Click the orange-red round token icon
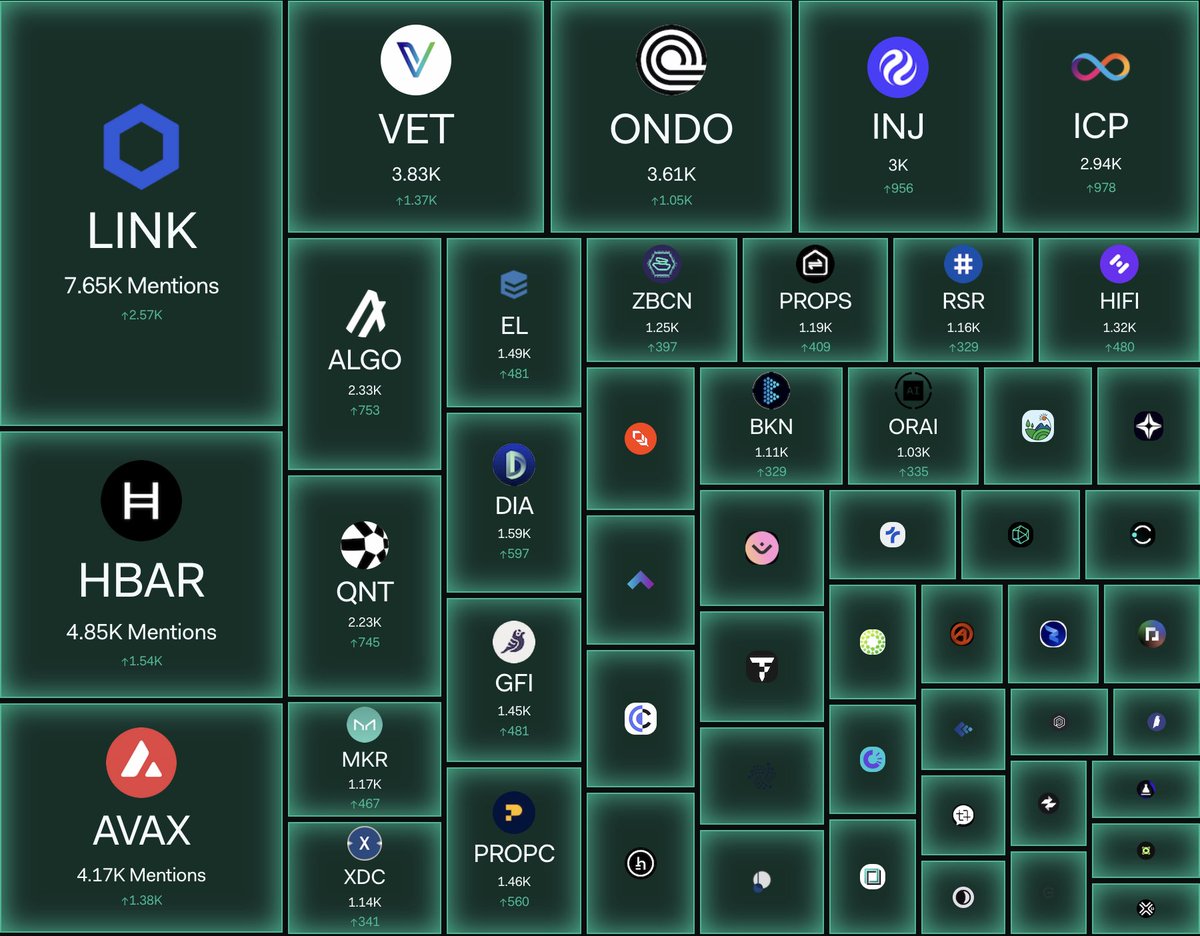Image resolution: width=1200 pixels, height=936 pixels. [x=640, y=438]
